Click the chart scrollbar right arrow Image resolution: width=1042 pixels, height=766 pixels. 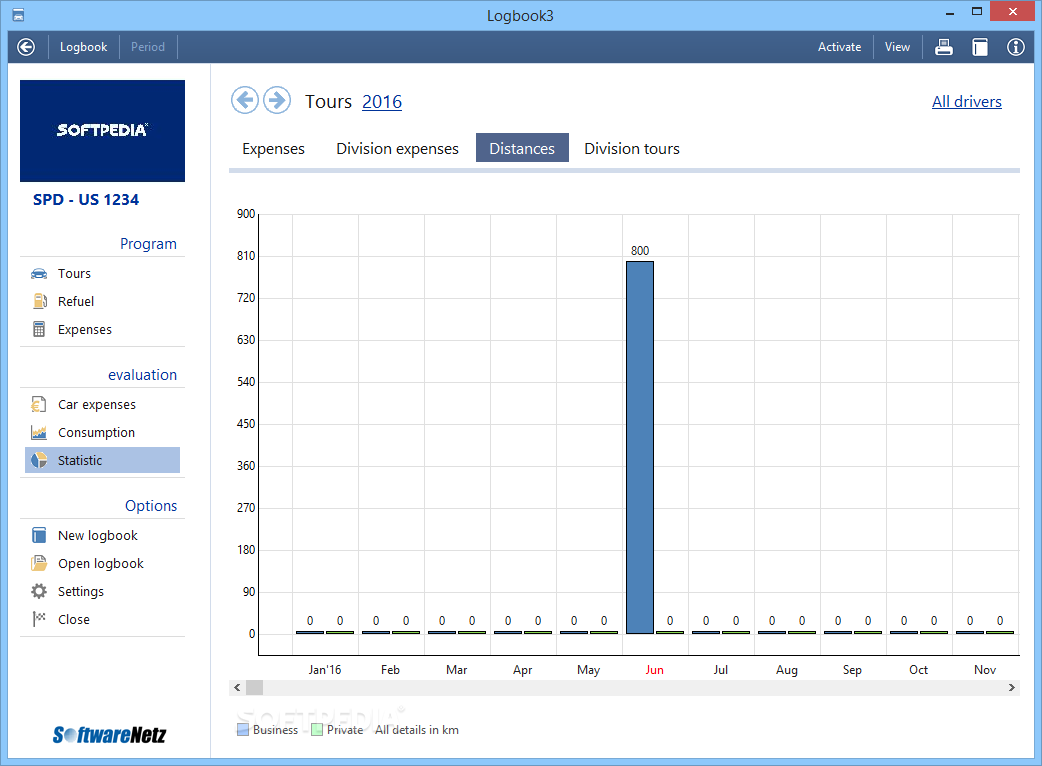pyautogui.click(x=1011, y=688)
